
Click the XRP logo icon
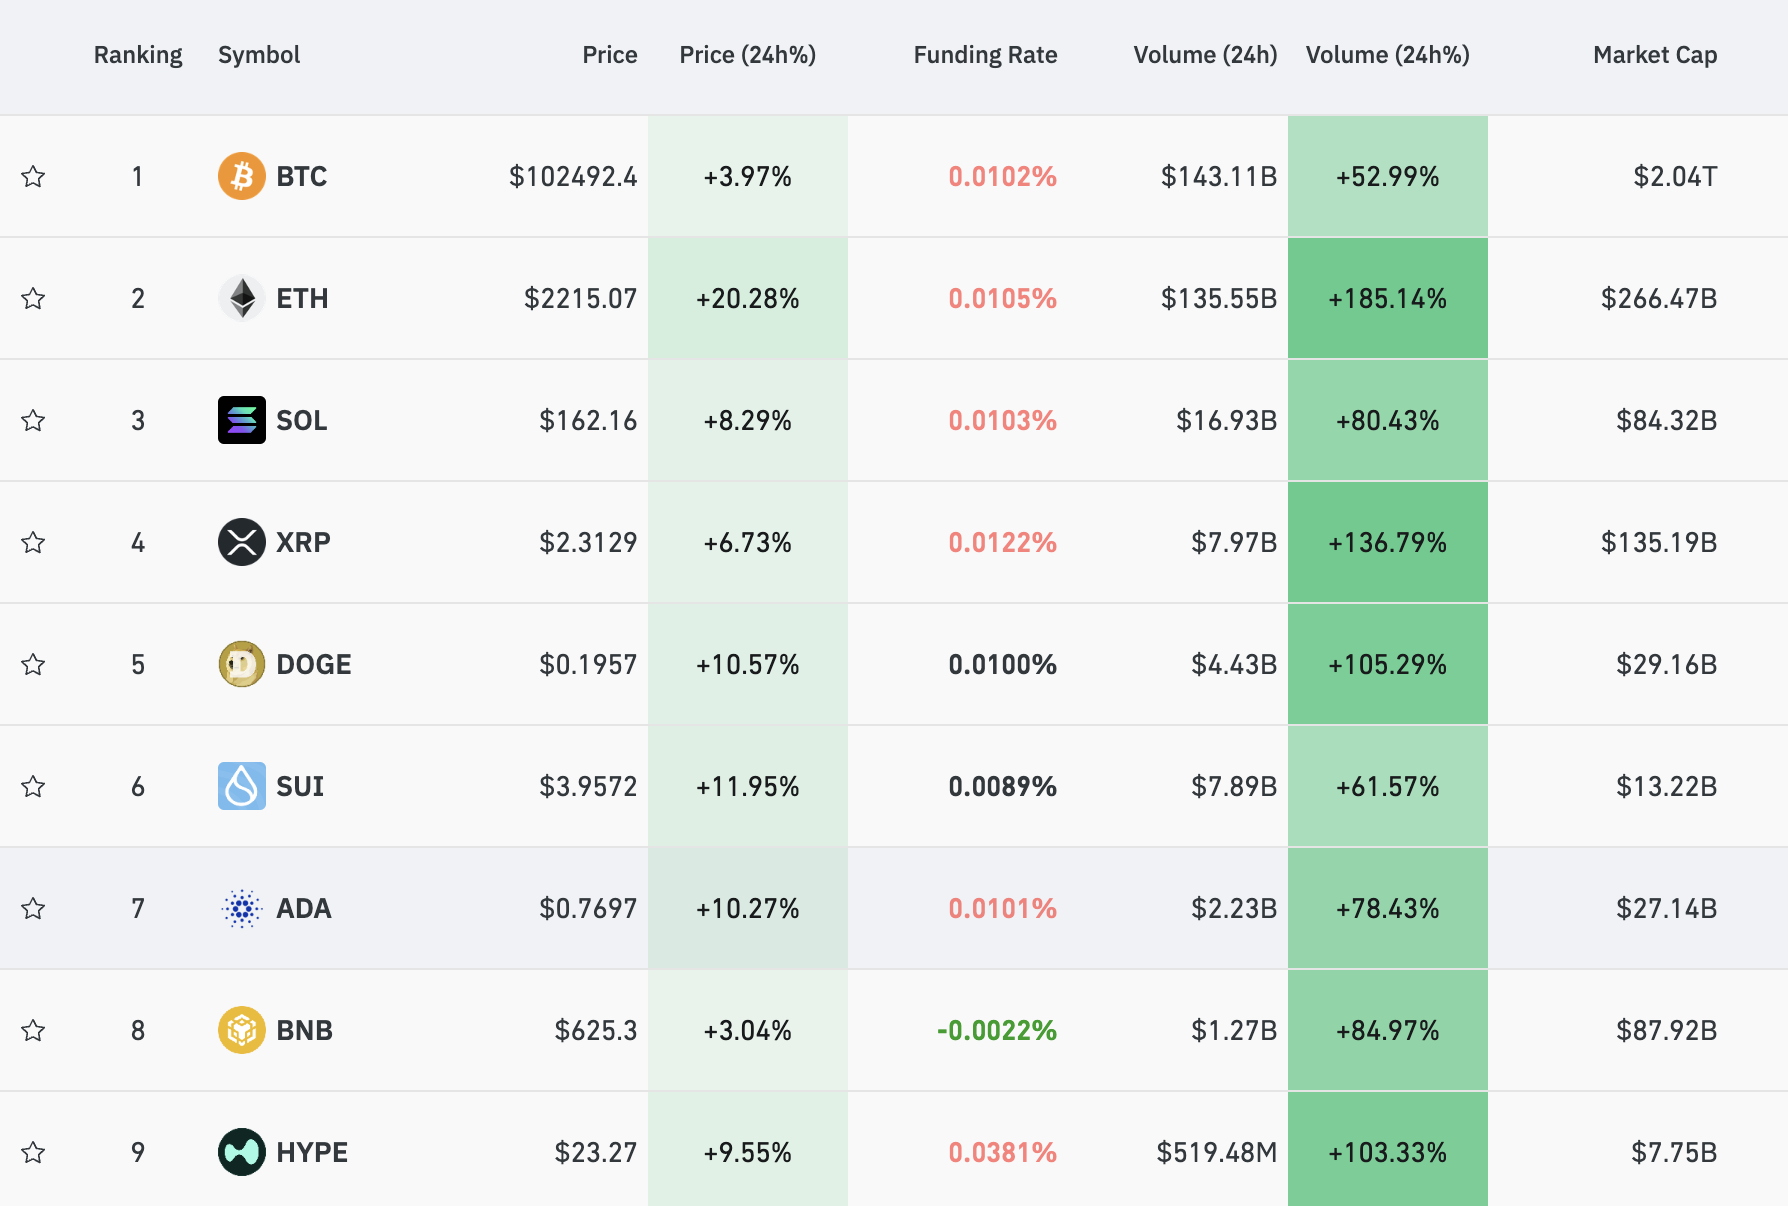[x=241, y=542]
